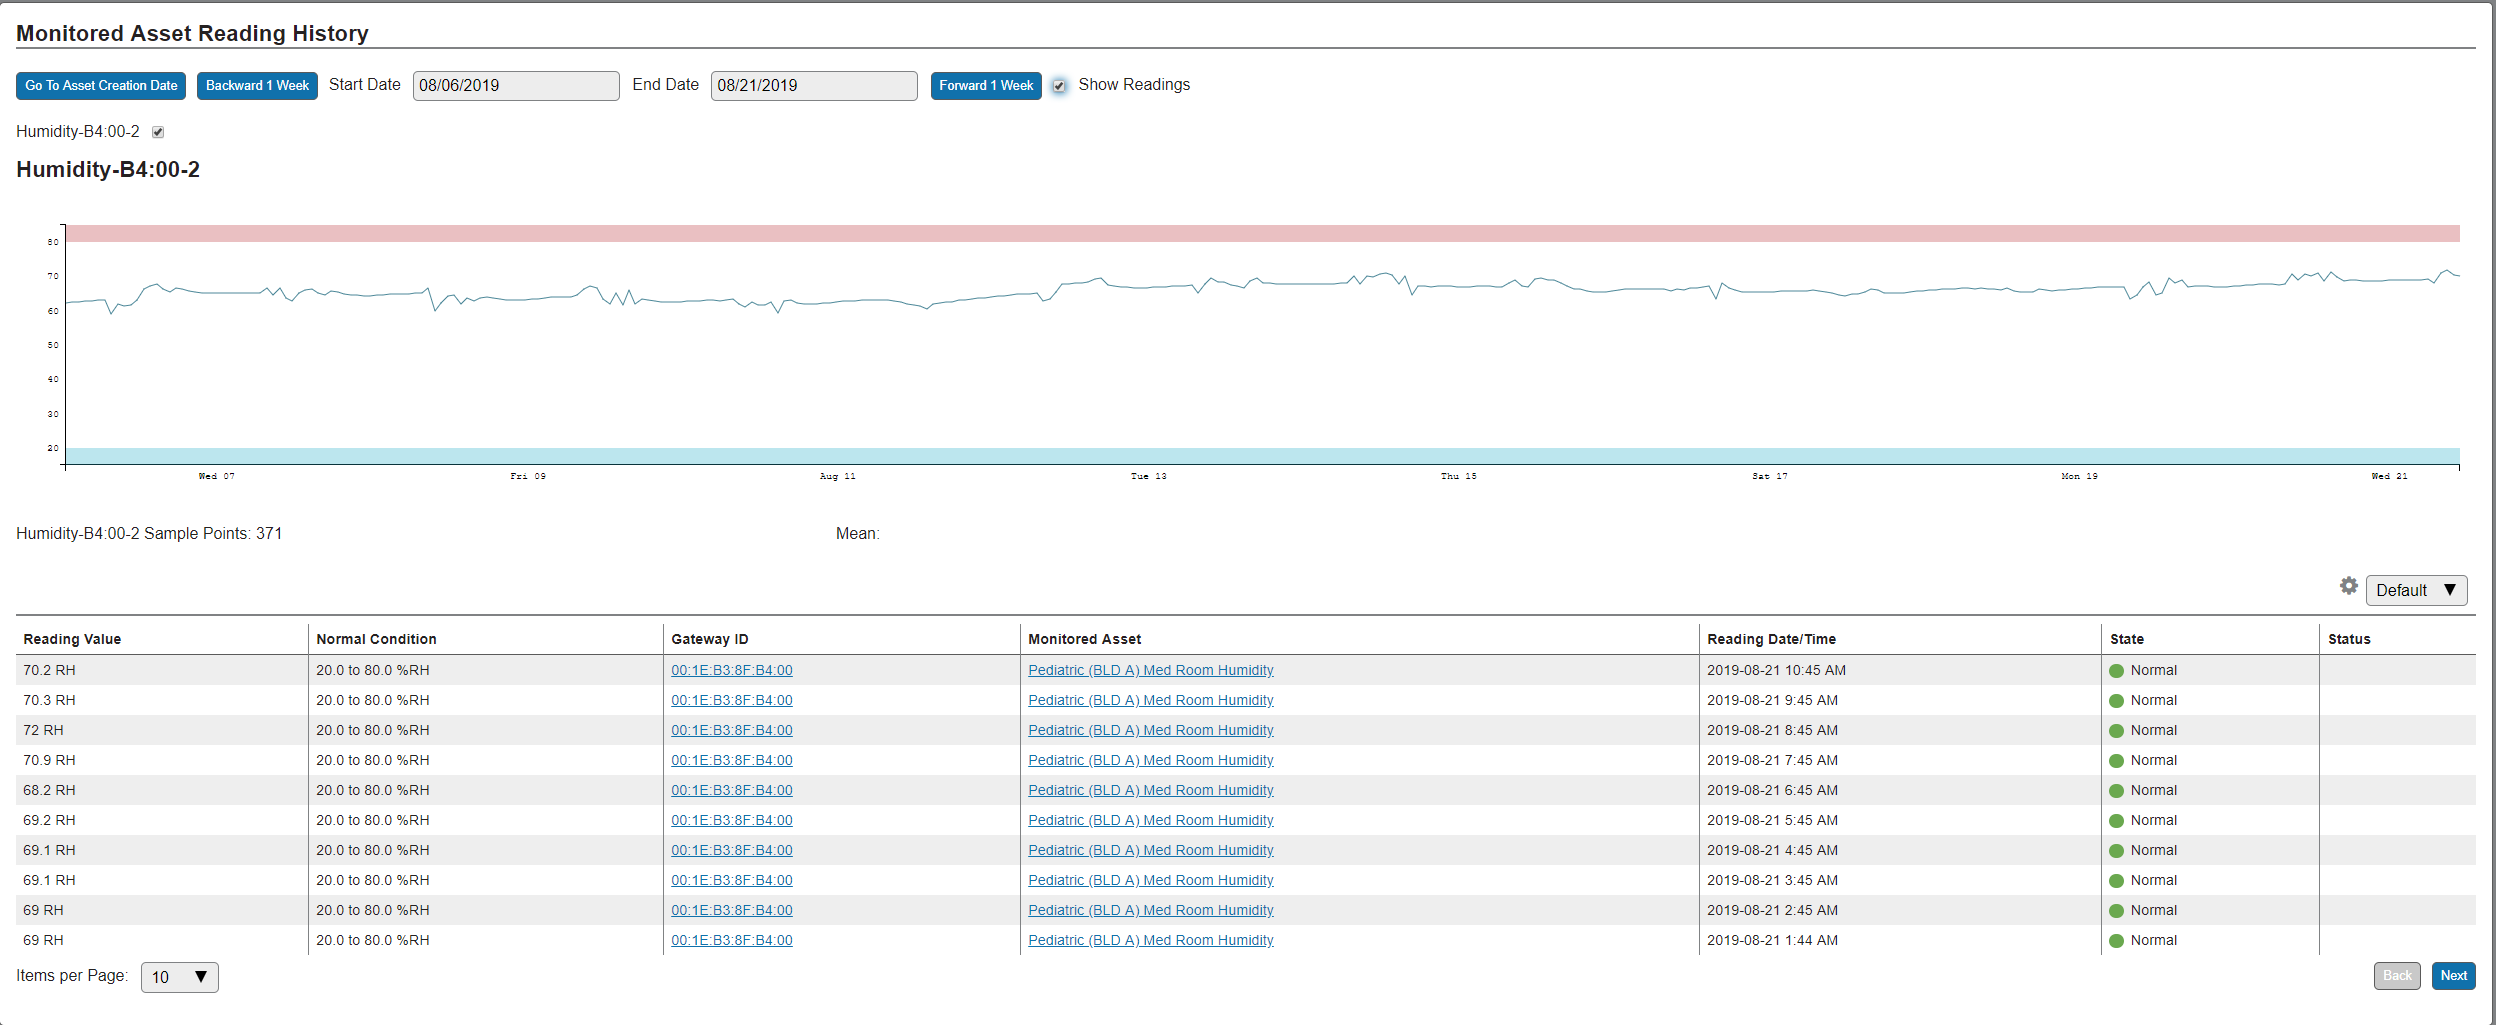Click the green Normal status dot on first row
The width and height of the screenshot is (2496, 1025).
click(2115, 670)
